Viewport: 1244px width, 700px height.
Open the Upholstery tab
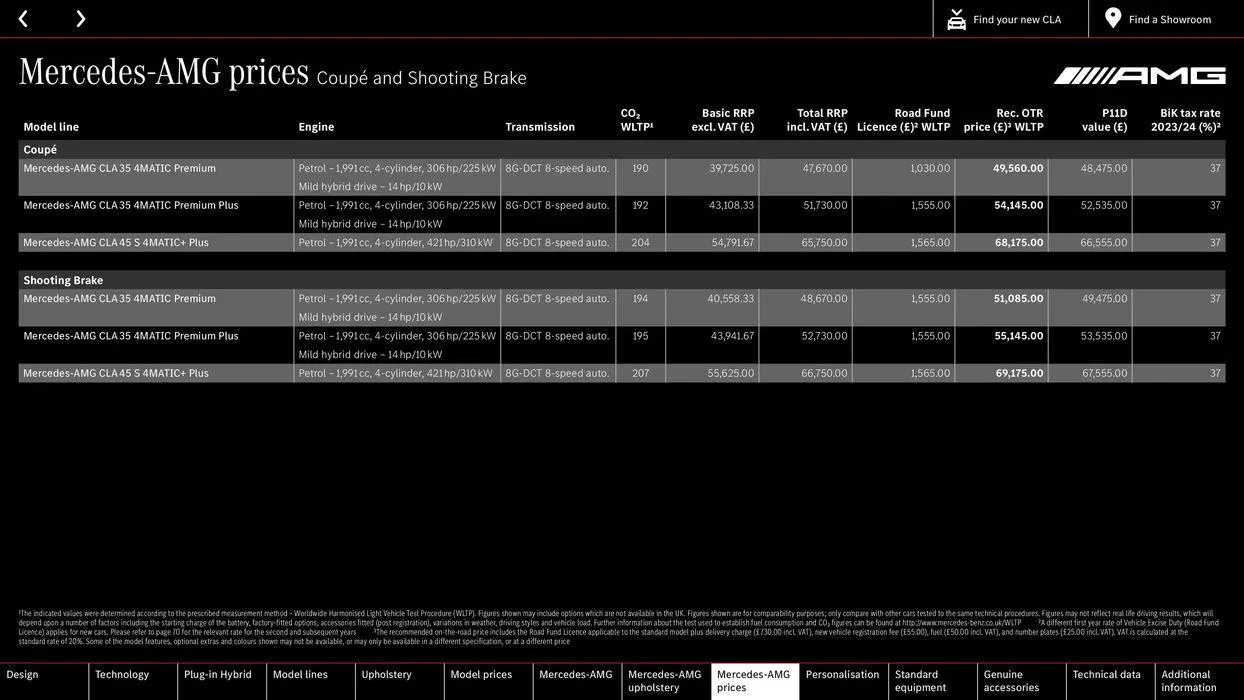click(387, 675)
